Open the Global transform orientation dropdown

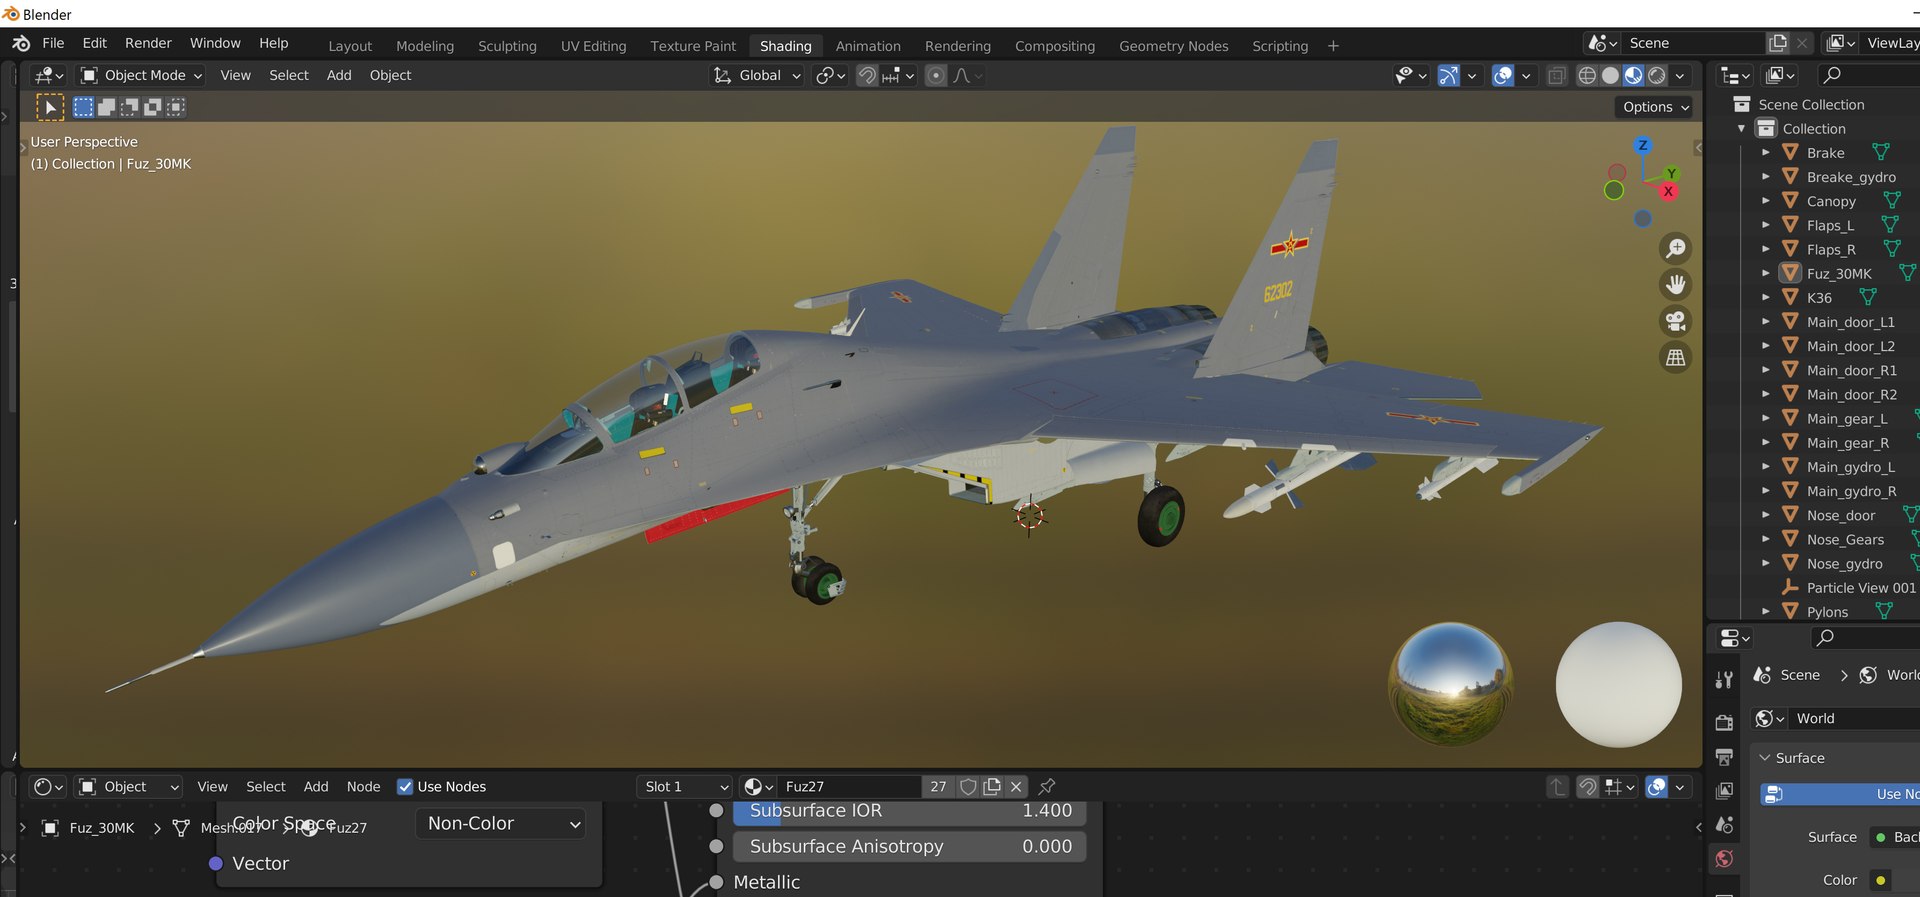tap(757, 76)
